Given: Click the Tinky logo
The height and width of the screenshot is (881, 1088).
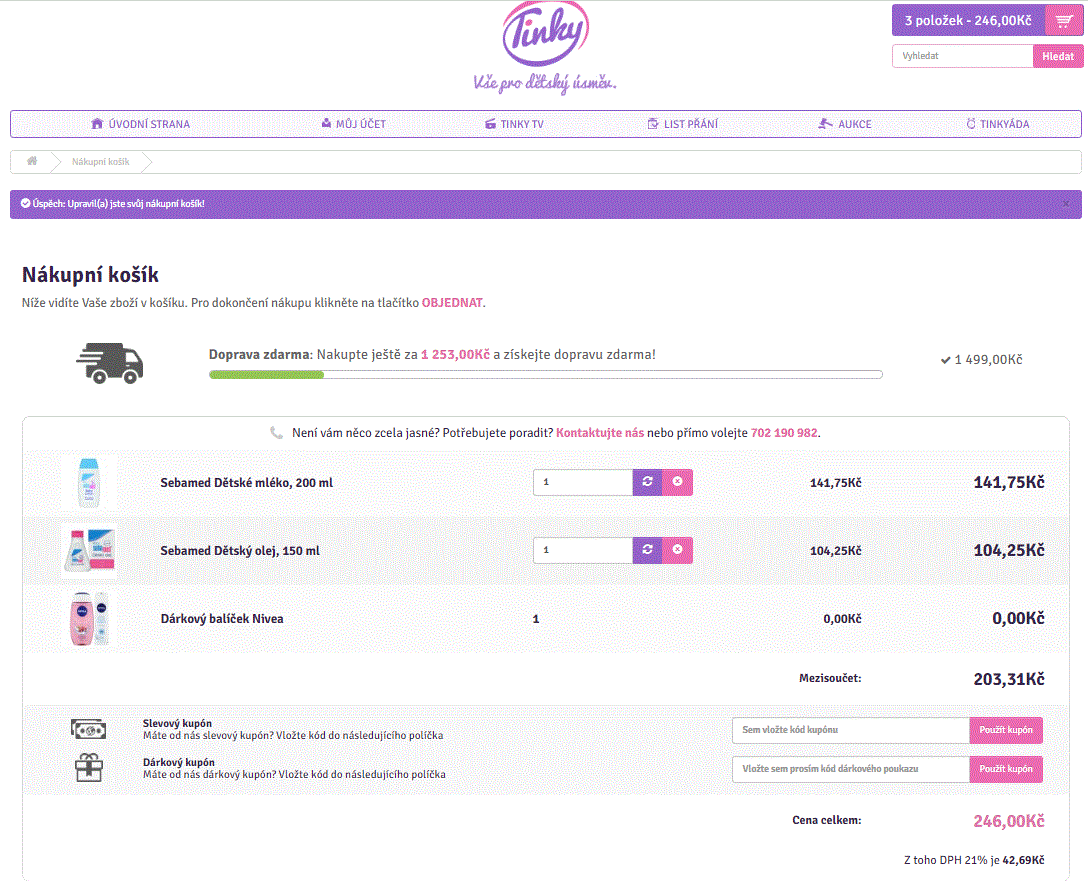Looking at the screenshot, I should (x=545, y=35).
